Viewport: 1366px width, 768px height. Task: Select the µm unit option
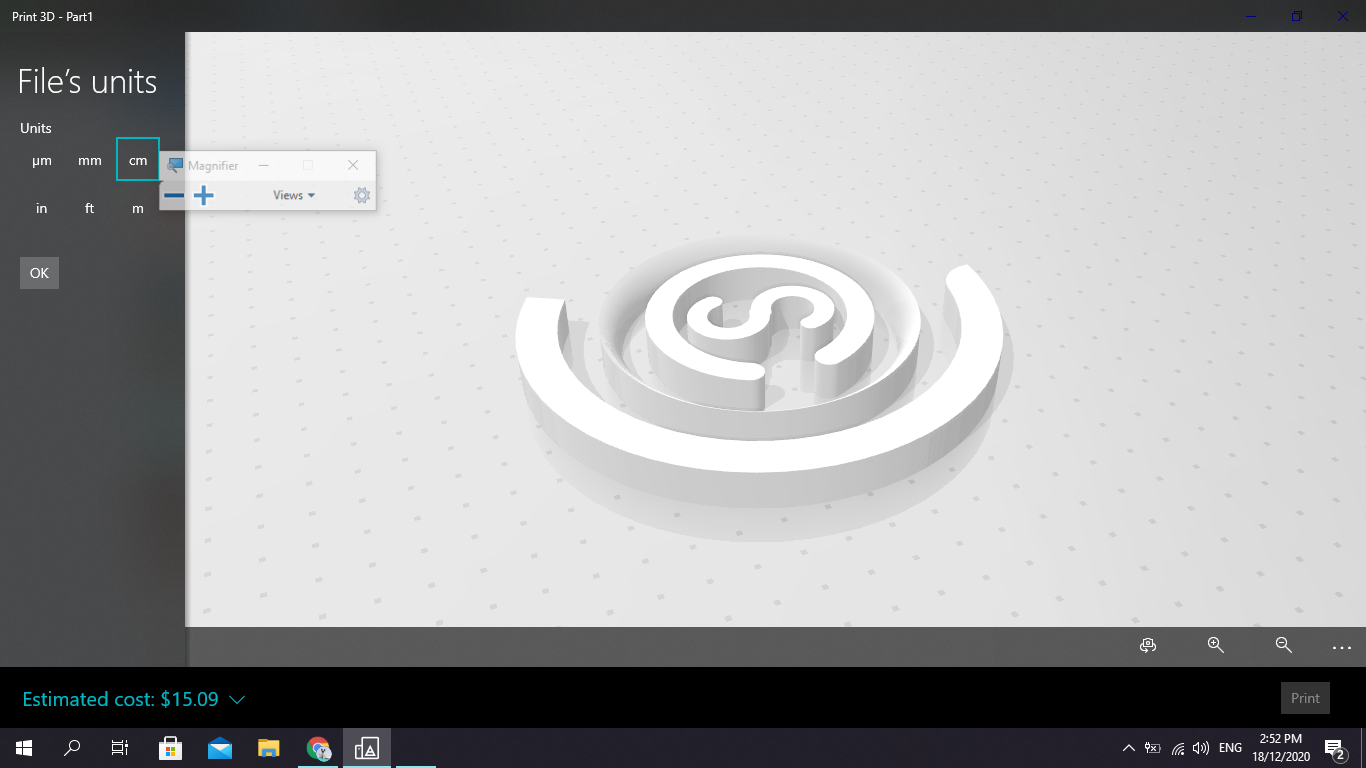point(42,160)
